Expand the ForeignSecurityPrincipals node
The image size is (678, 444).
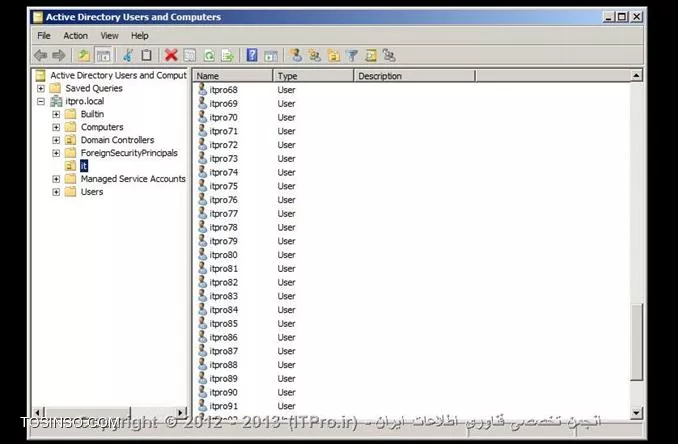(x=56, y=153)
